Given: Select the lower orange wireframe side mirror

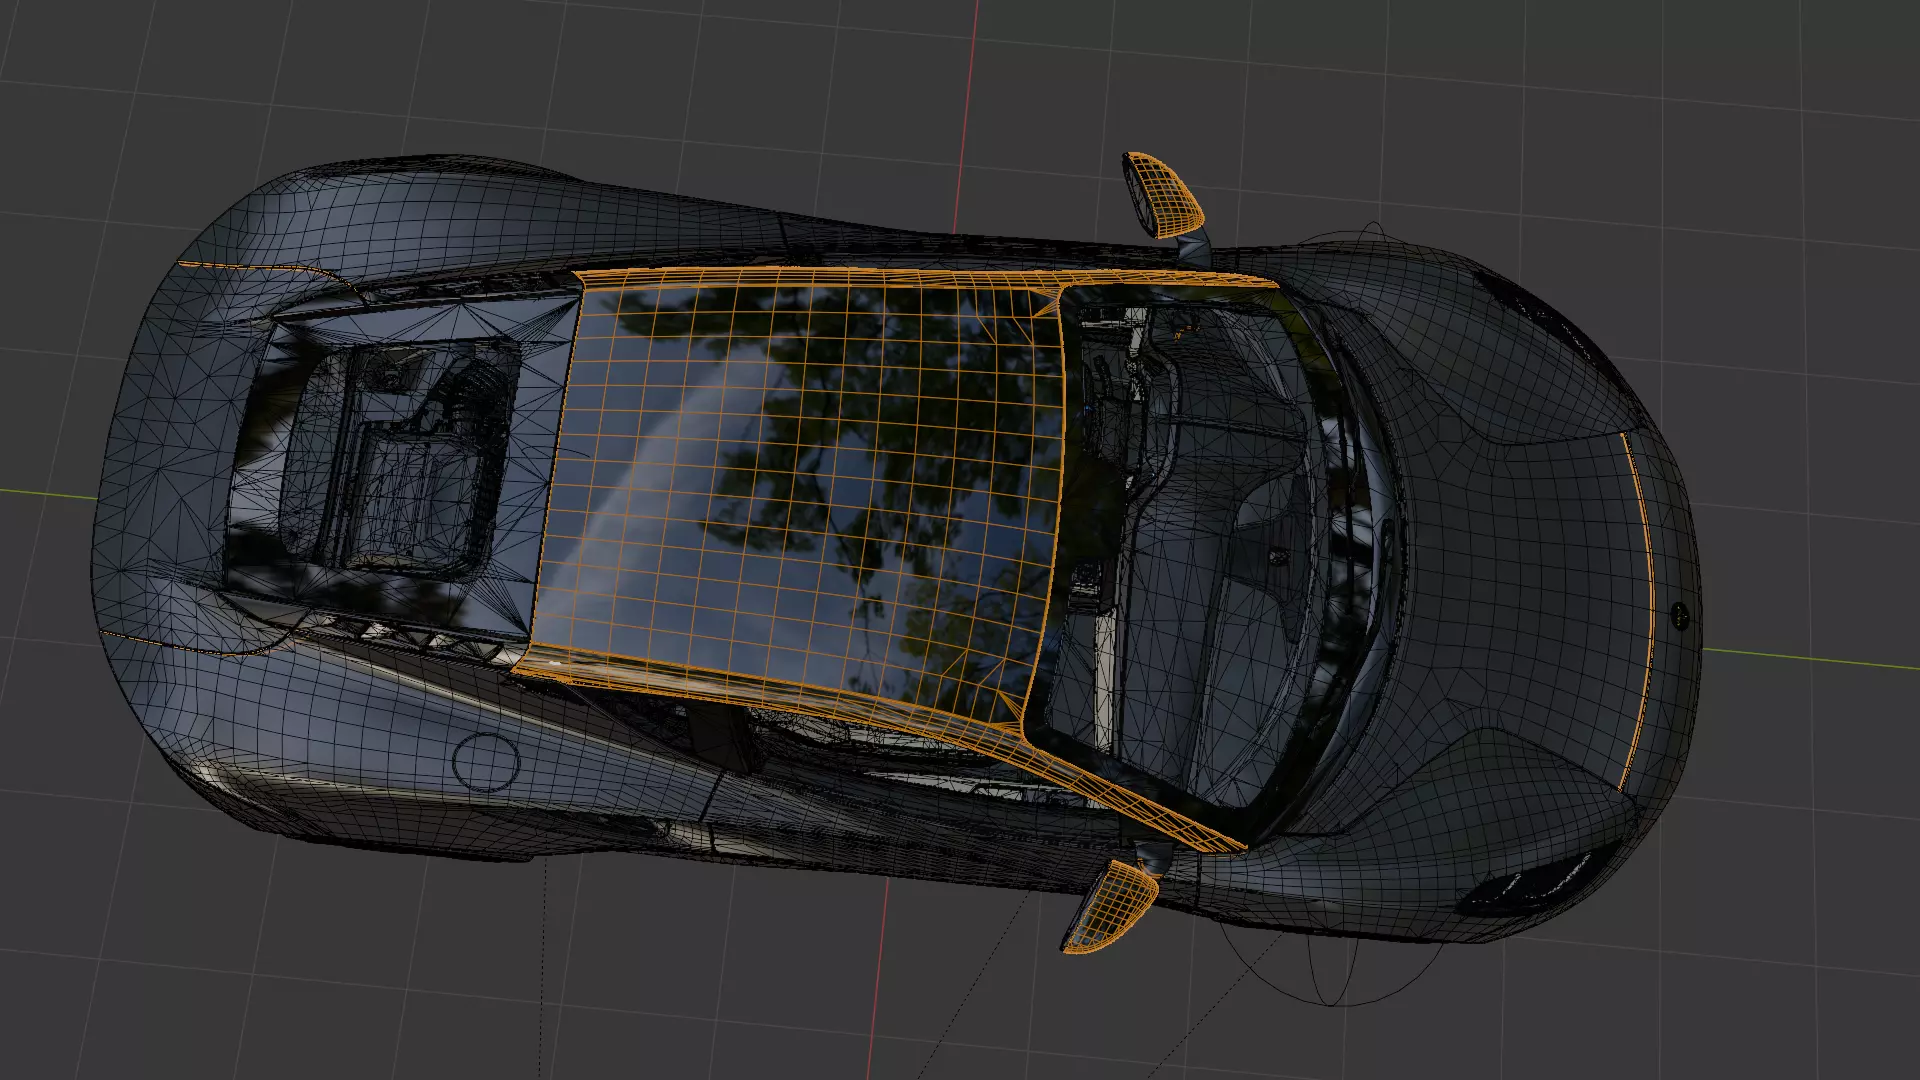Looking at the screenshot, I should coord(1109,908).
